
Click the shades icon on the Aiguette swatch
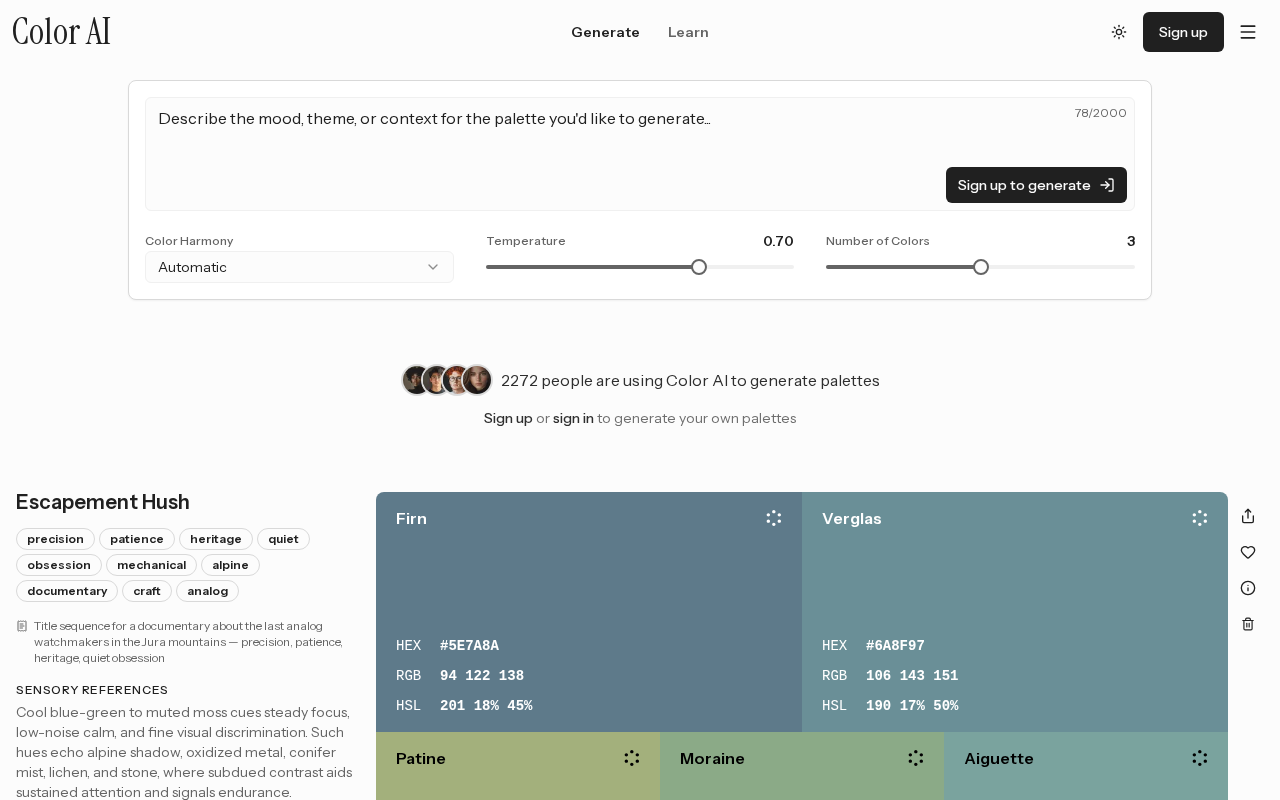[x=1200, y=758]
